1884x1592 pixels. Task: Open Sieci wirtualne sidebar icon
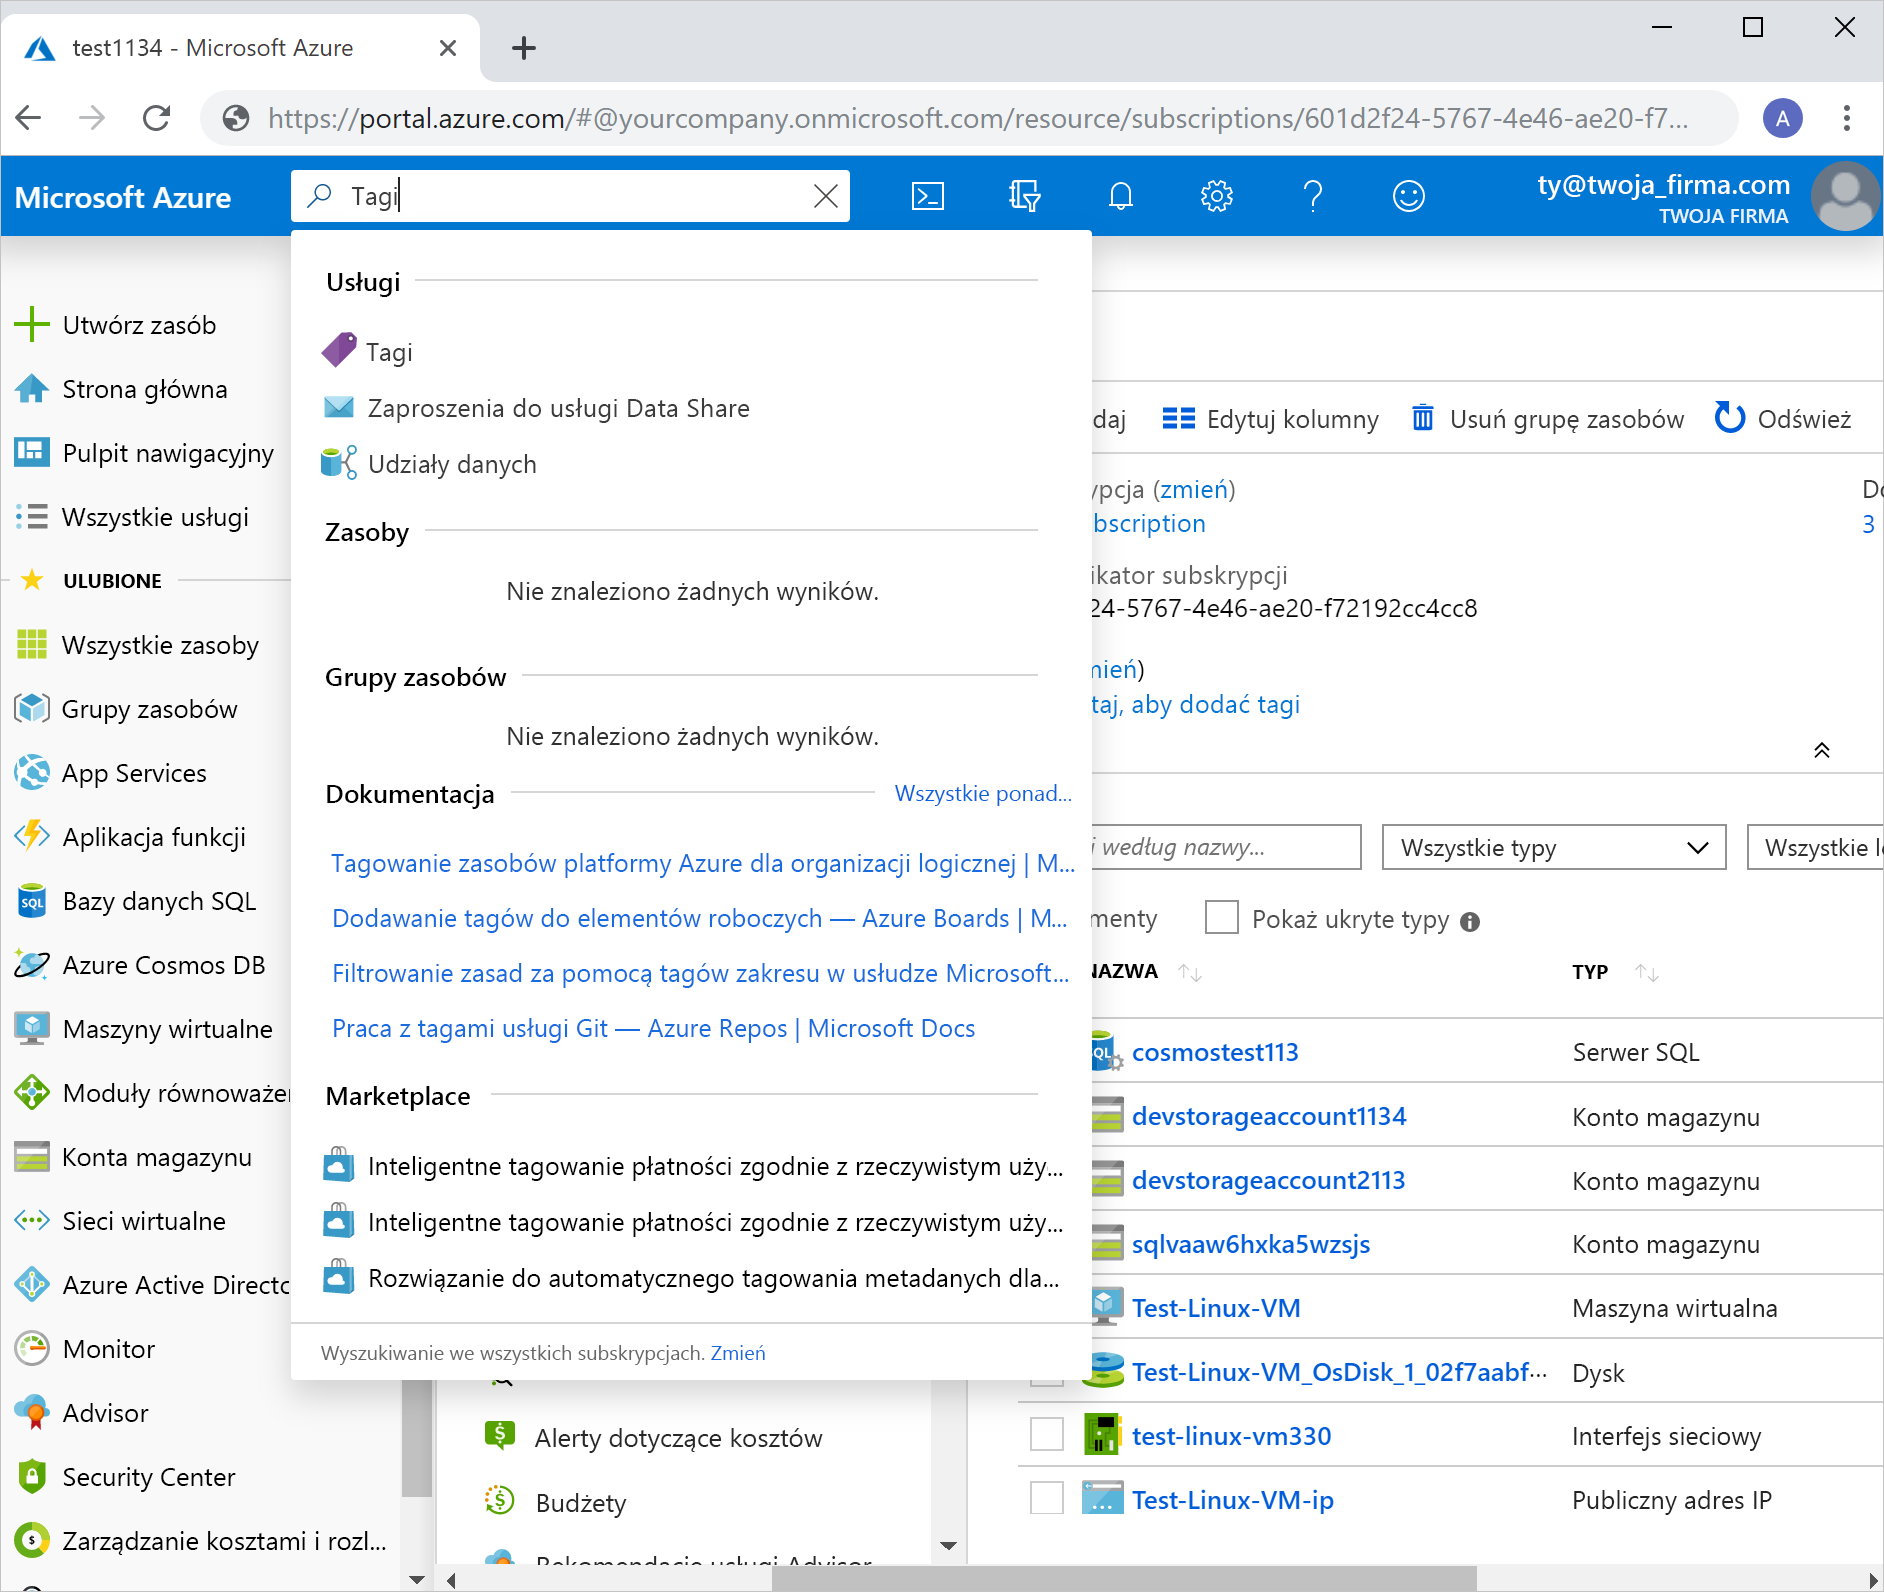click(32, 1221)
